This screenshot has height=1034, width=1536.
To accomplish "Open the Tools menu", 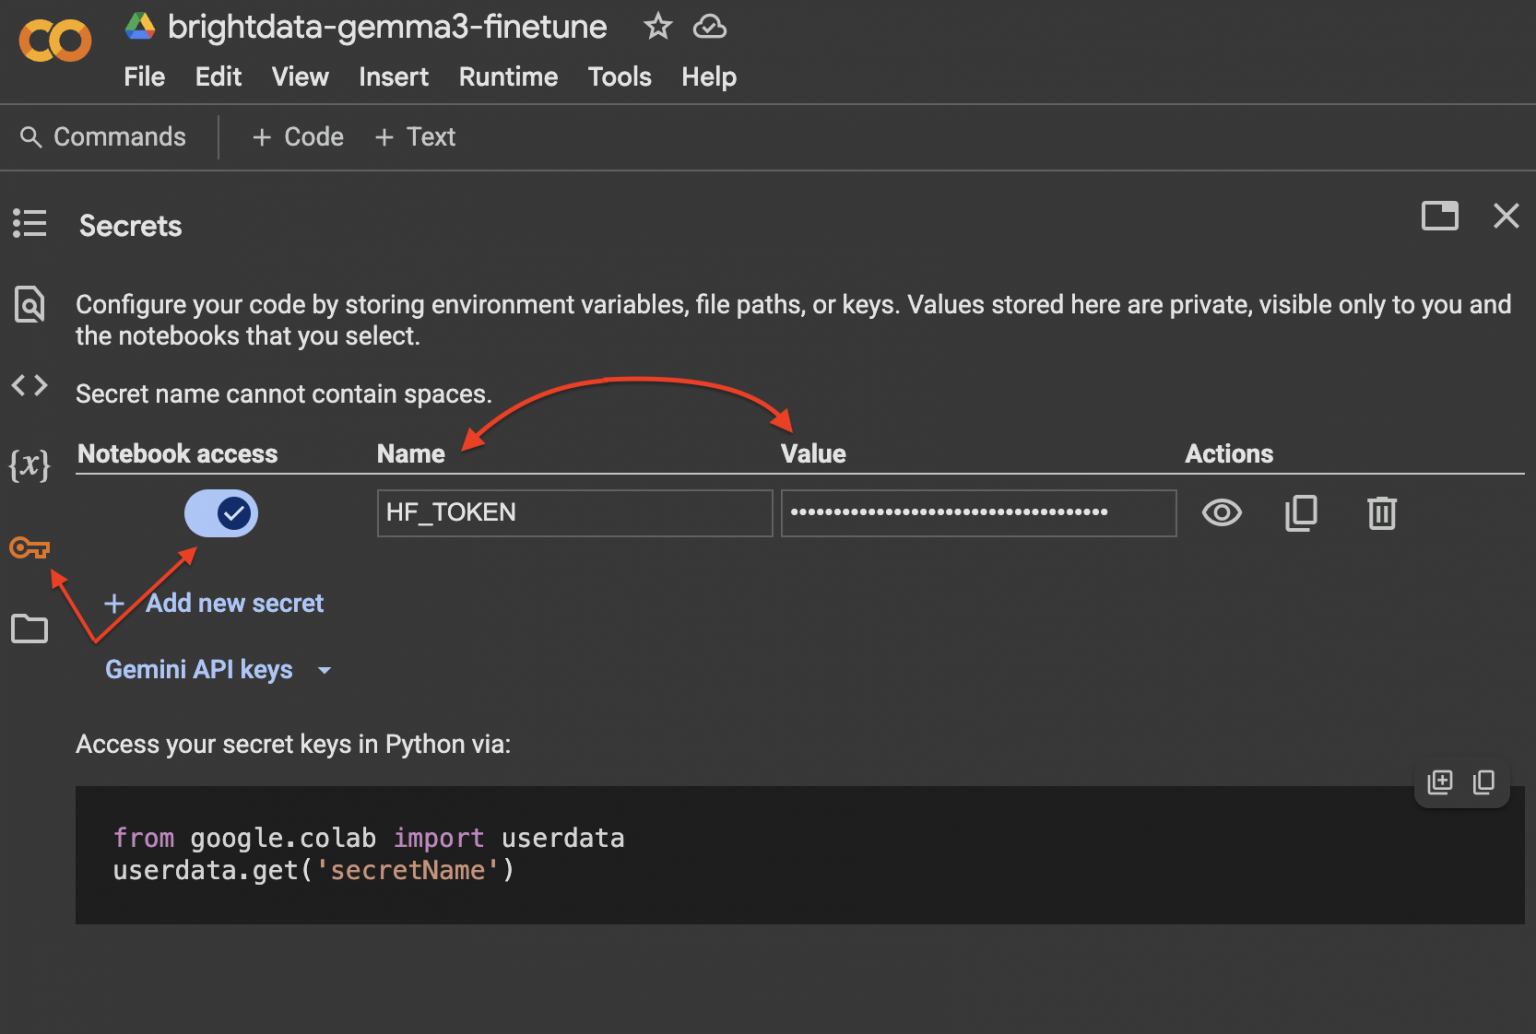I will (x=619, y=76).
